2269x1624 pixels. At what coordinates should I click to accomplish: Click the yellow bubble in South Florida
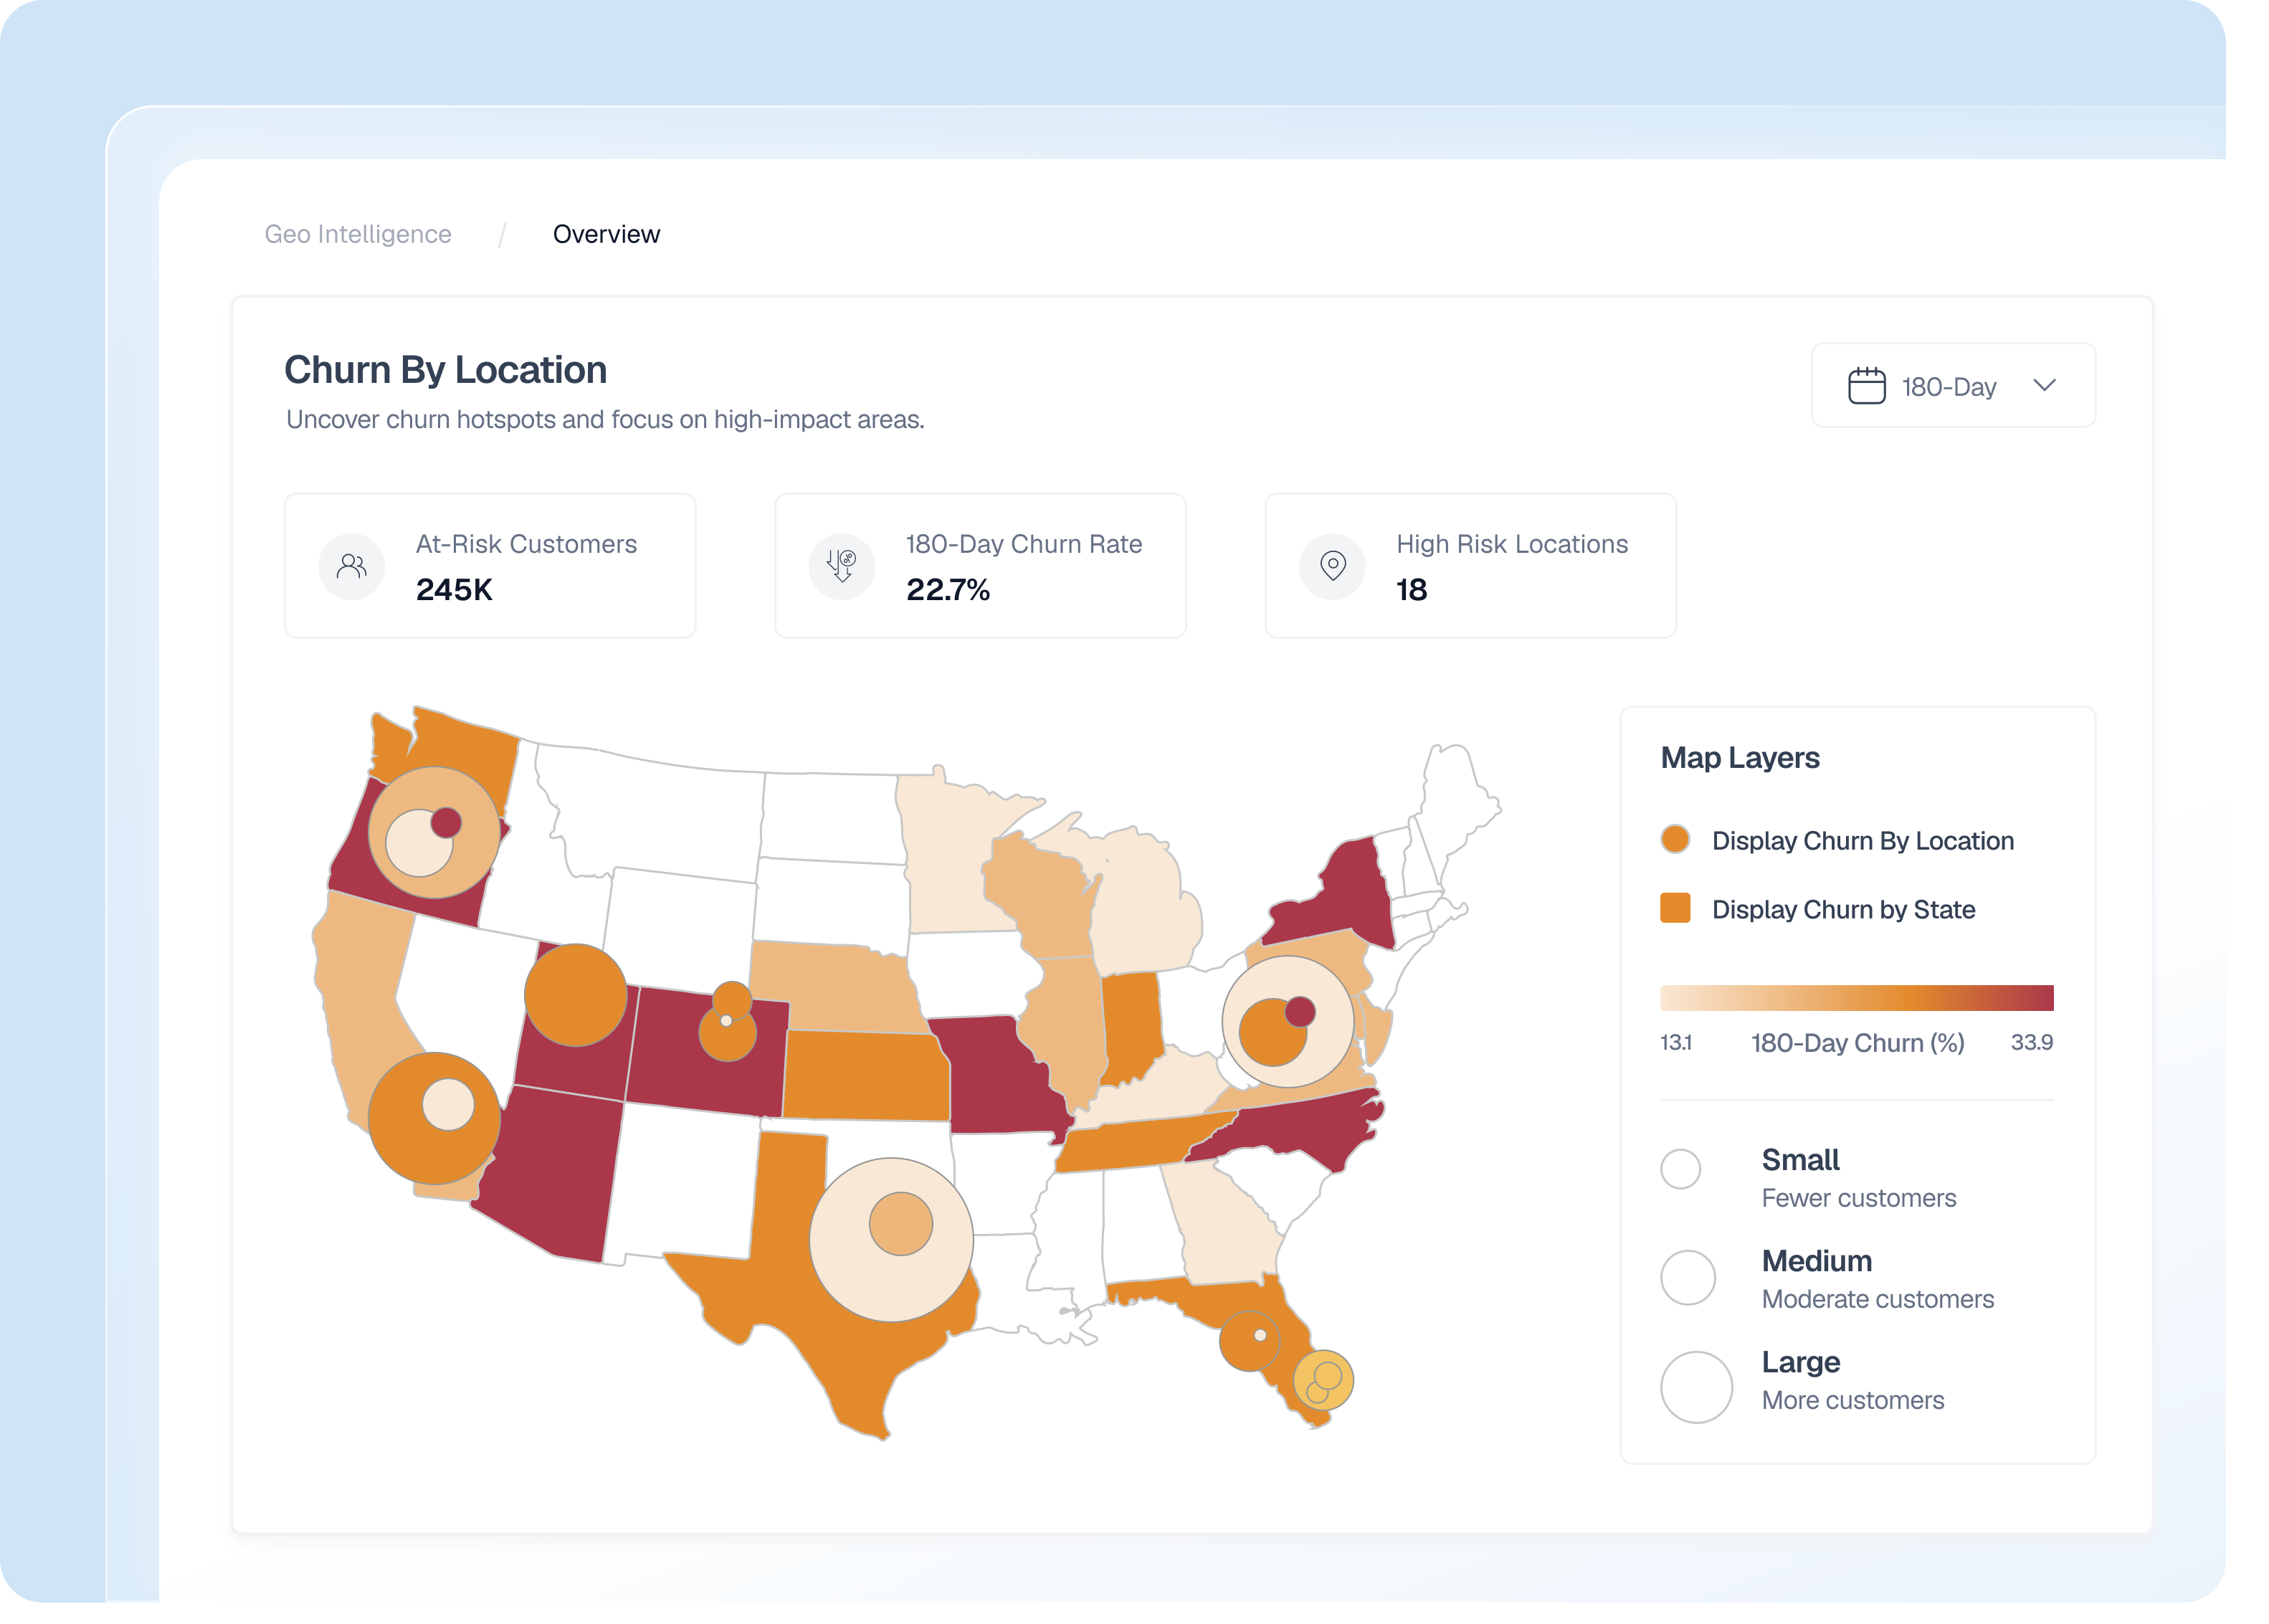point(1323,1380)
